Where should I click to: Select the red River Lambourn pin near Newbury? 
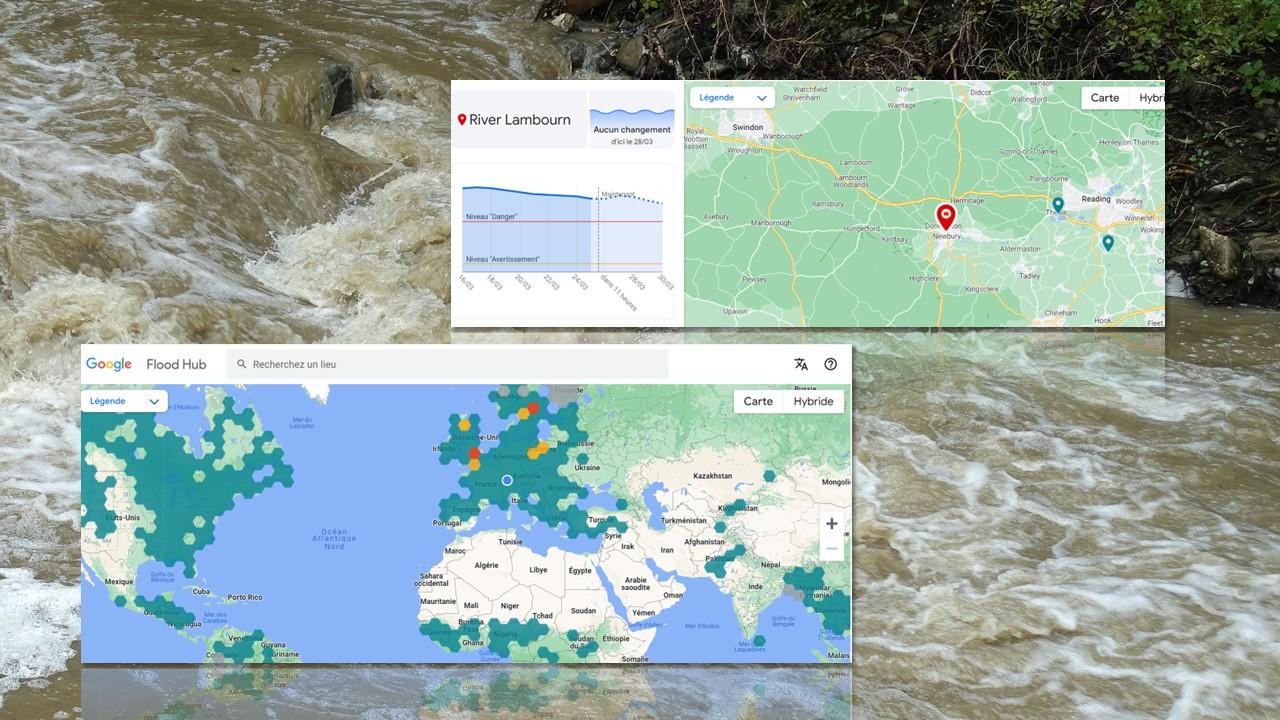point(945,217)
